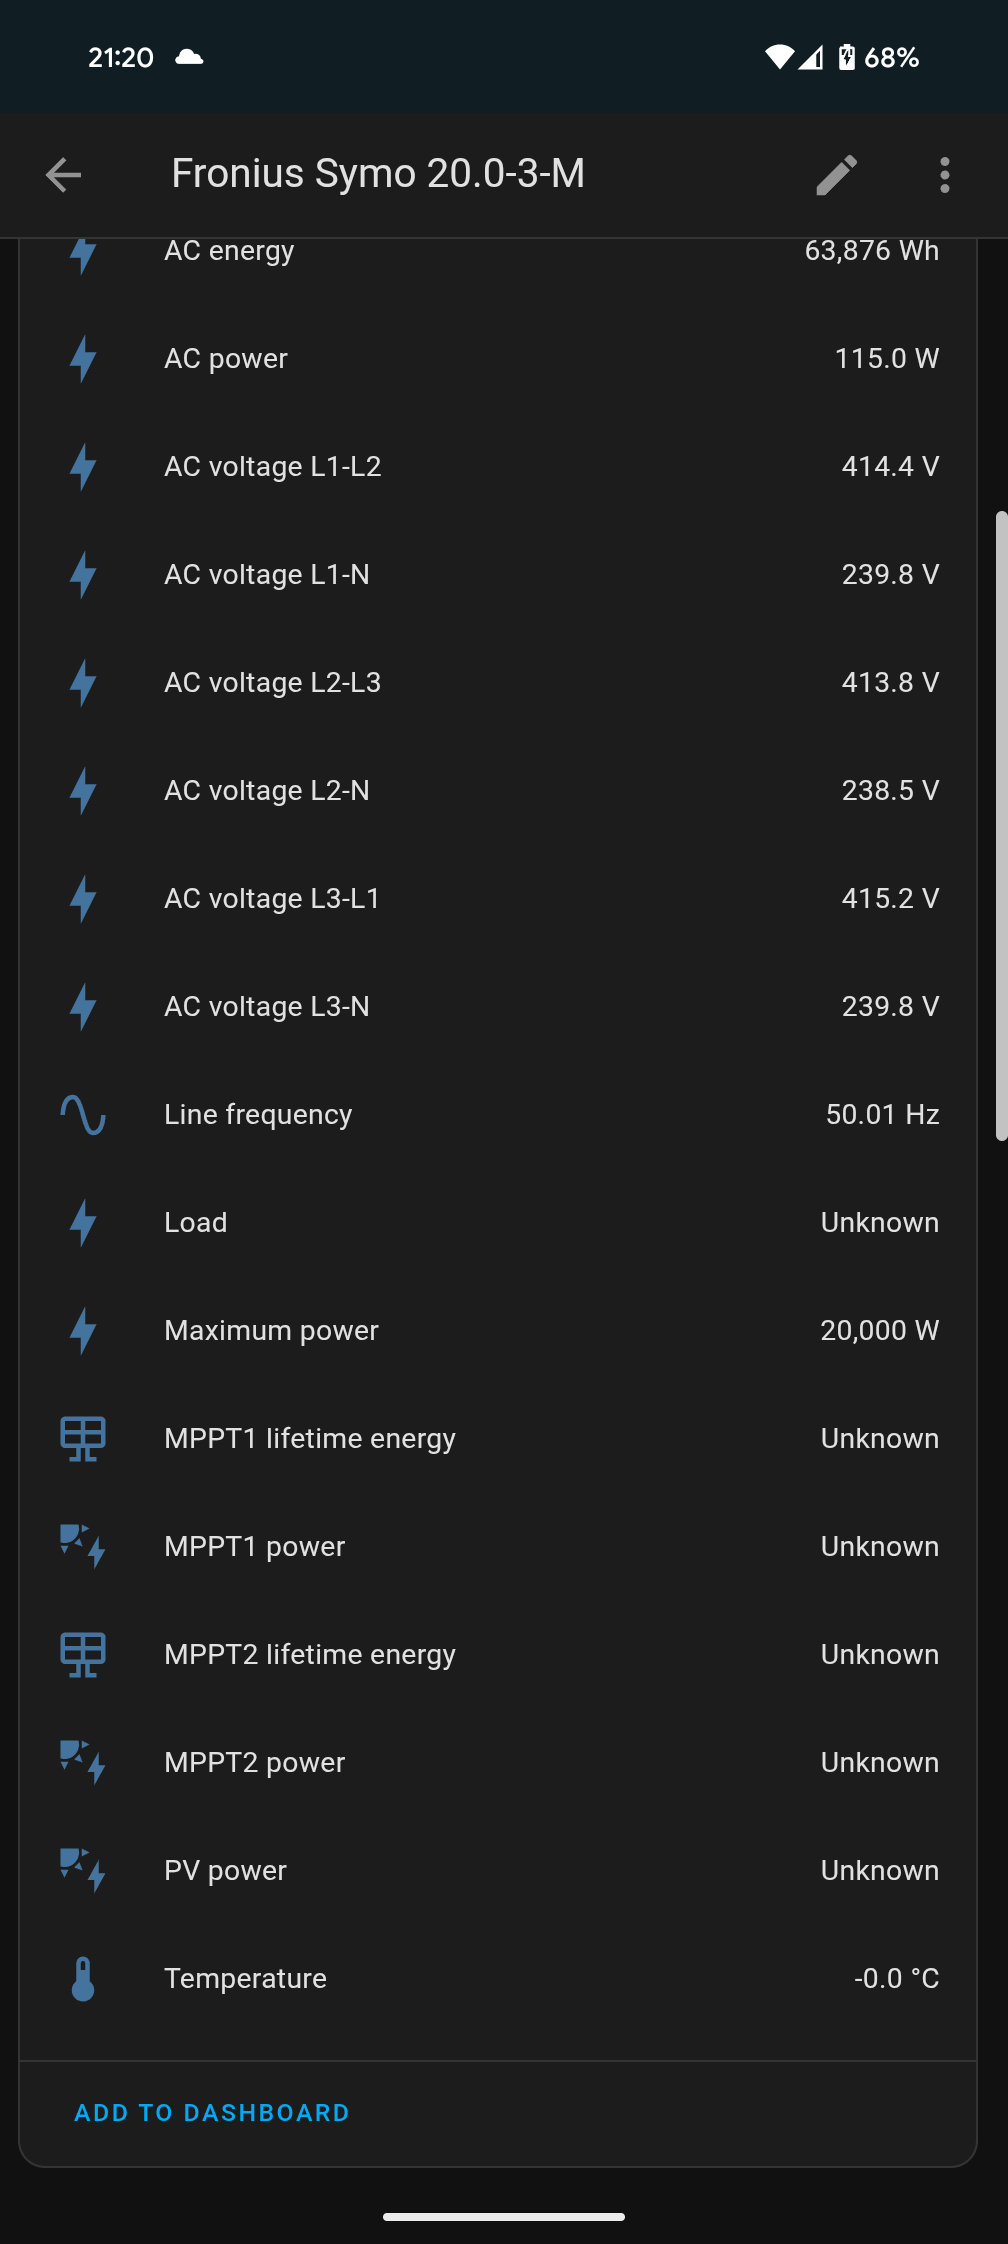Tap the MPPT2 power solar icon
The image size is (1008, 2244).
(83, 1762)
